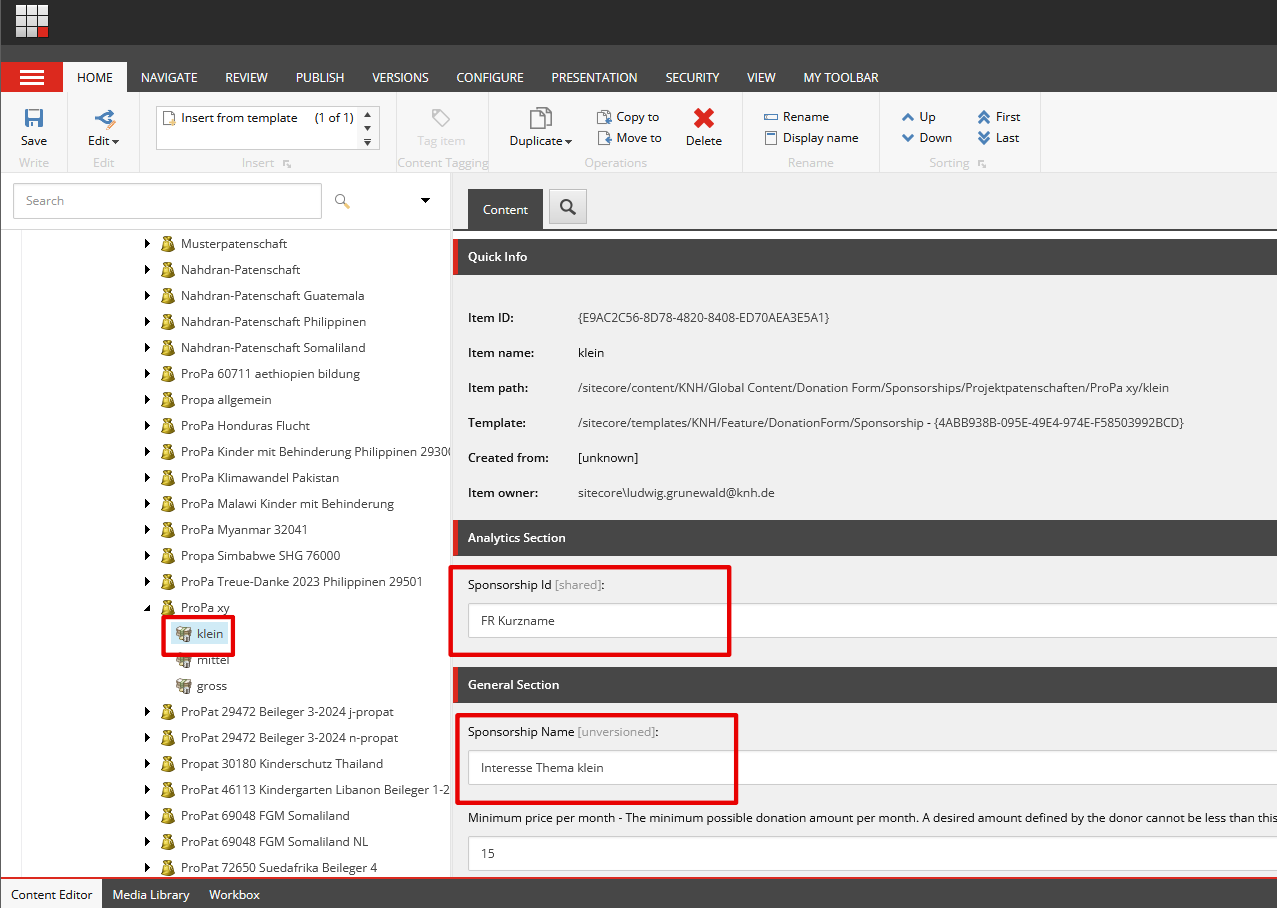Collapse the Quick Info section header
The image size is (1277, 908).
(866, 257)
